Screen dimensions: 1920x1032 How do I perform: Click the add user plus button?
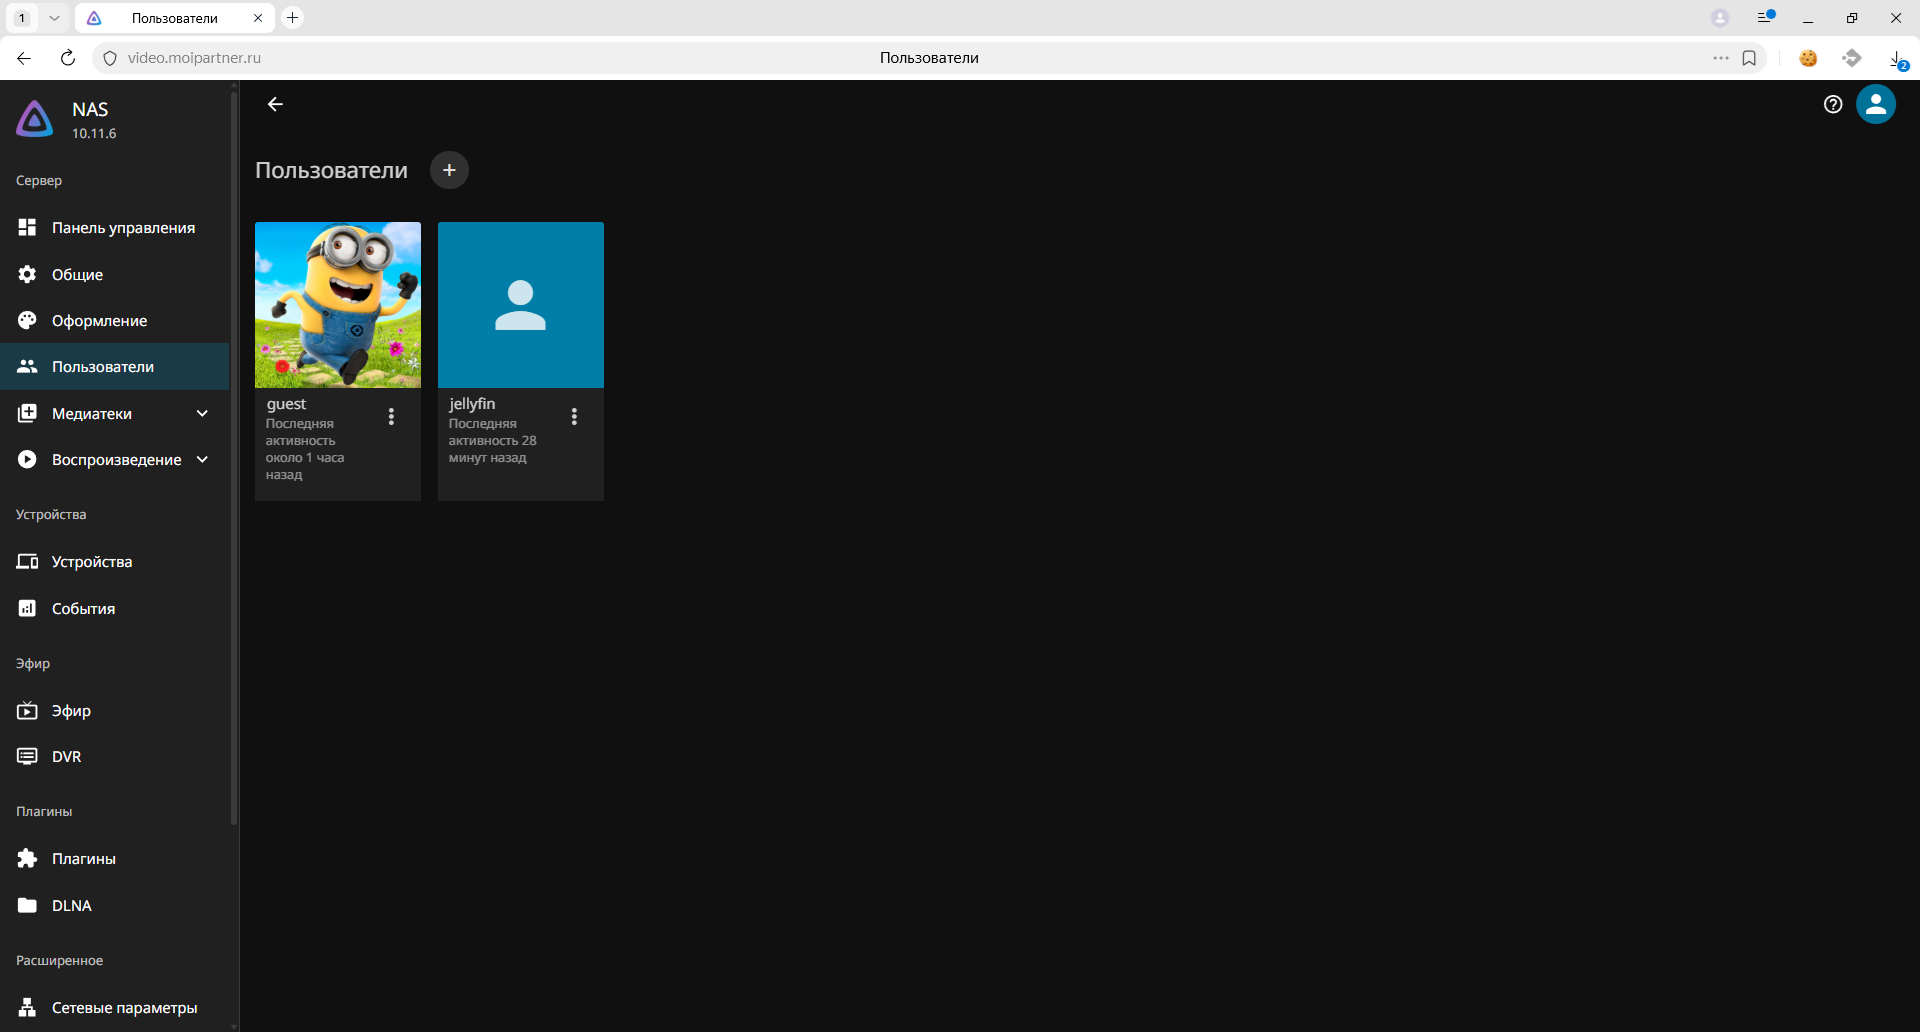coord(449,170)
